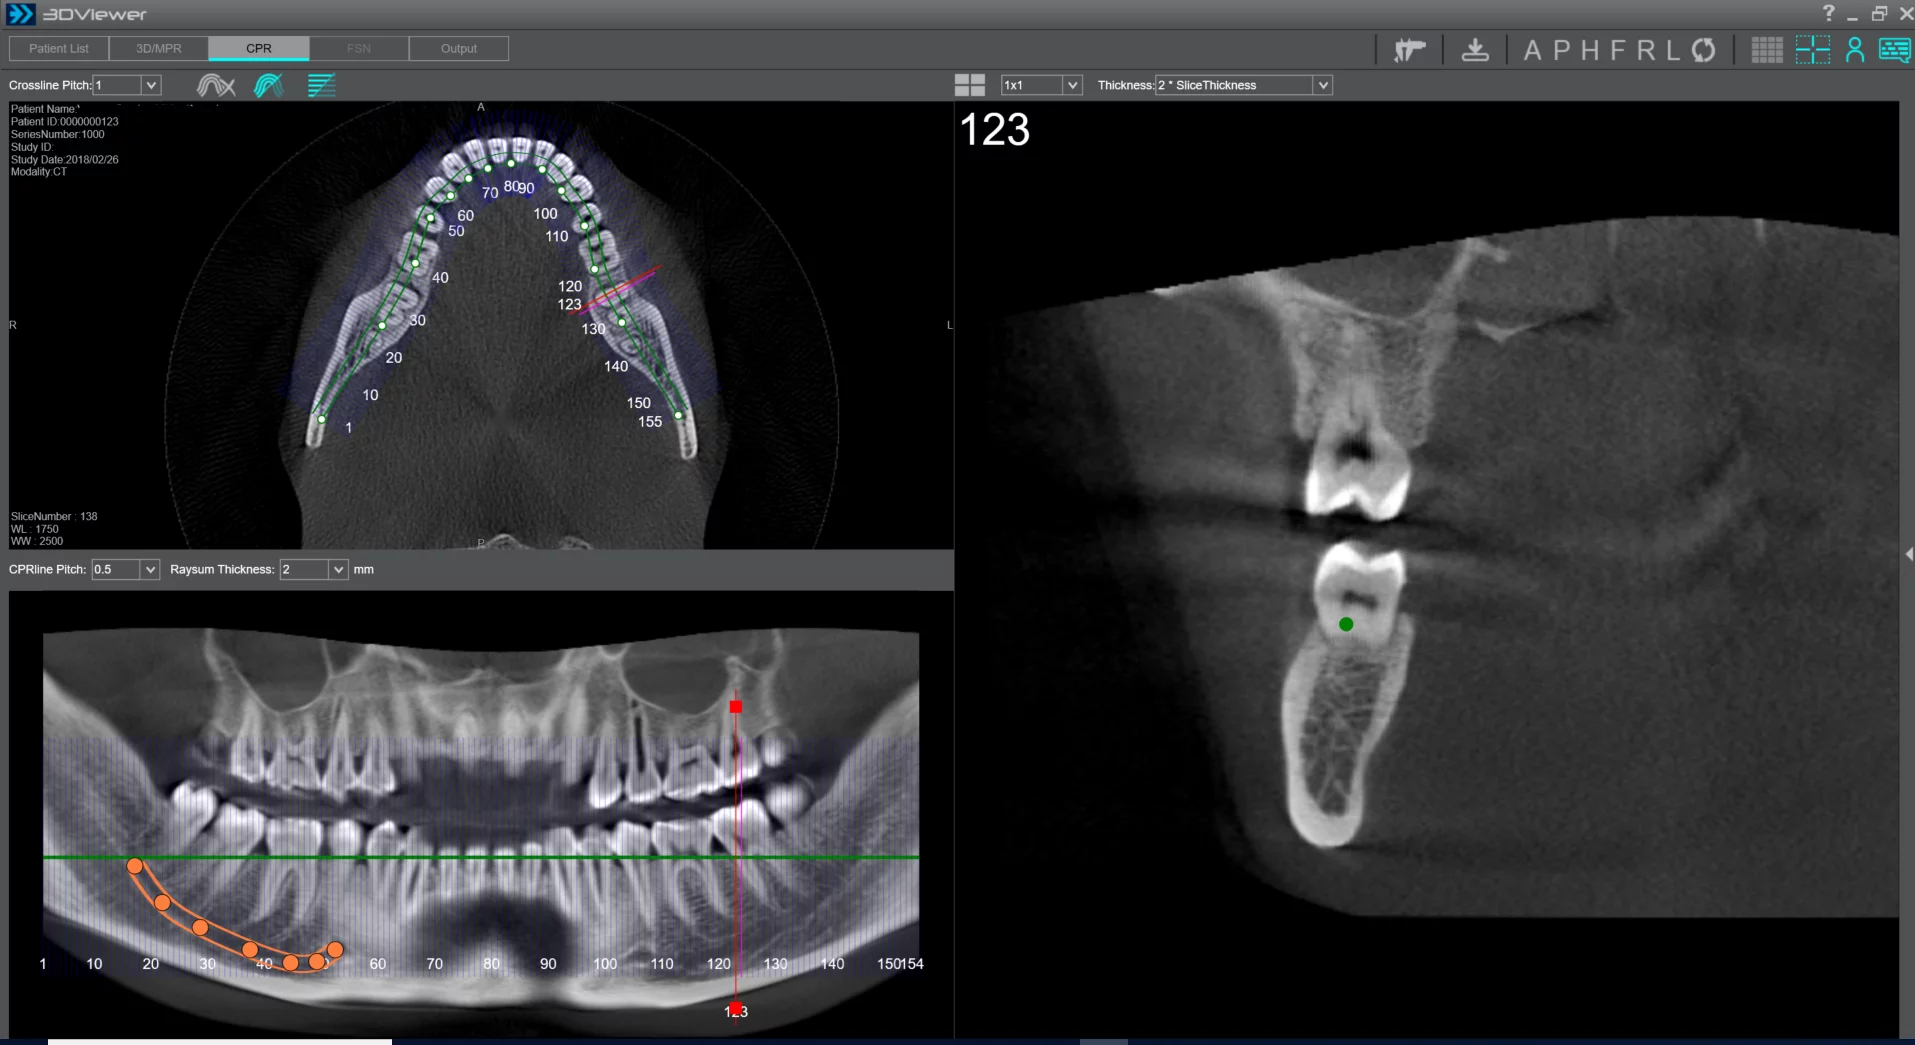Open the Raysum Thickness dropdown
This screenshot has height=1045, width=1915.
coord(338,569)
